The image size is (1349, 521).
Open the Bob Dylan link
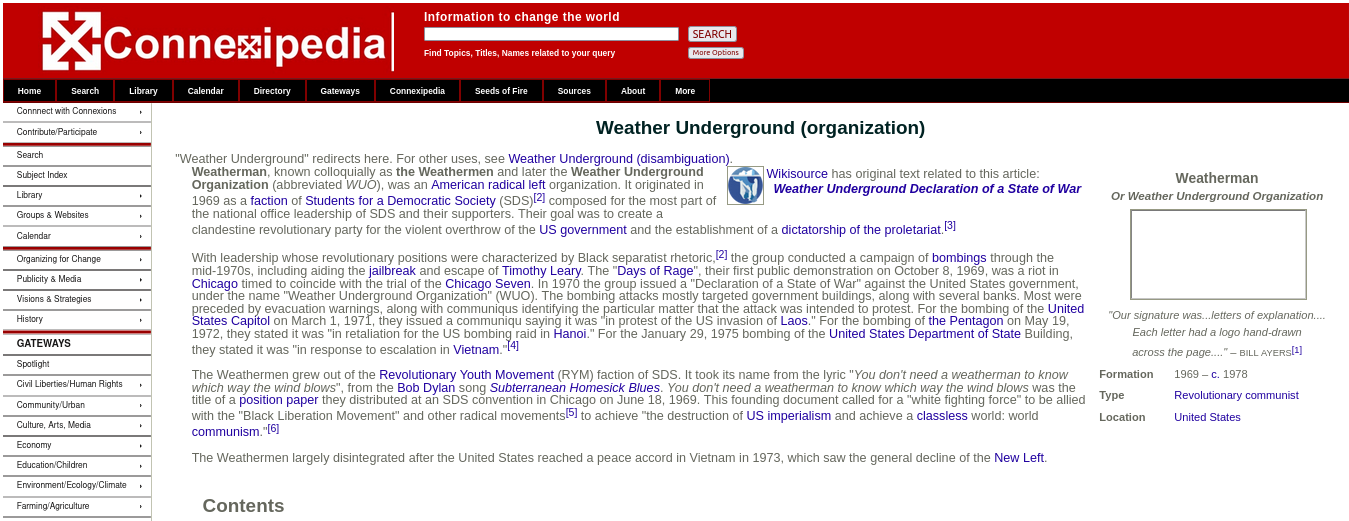(426, 388)
